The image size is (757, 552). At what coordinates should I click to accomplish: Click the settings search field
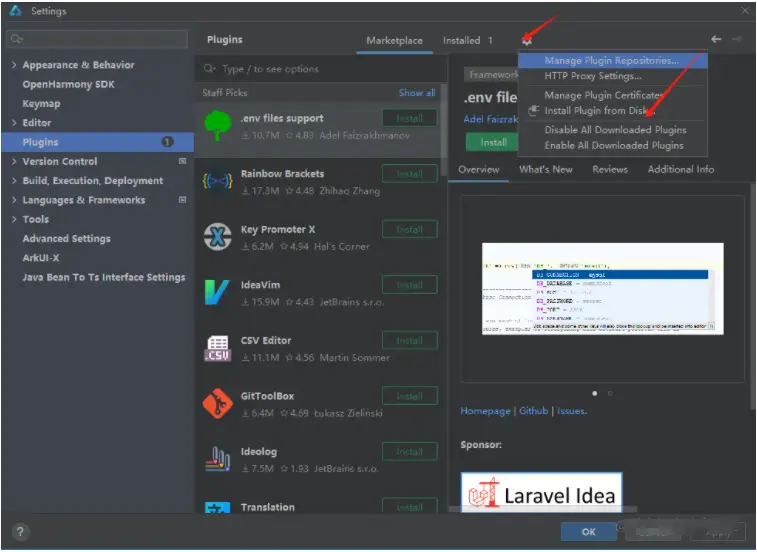point(97,39)
